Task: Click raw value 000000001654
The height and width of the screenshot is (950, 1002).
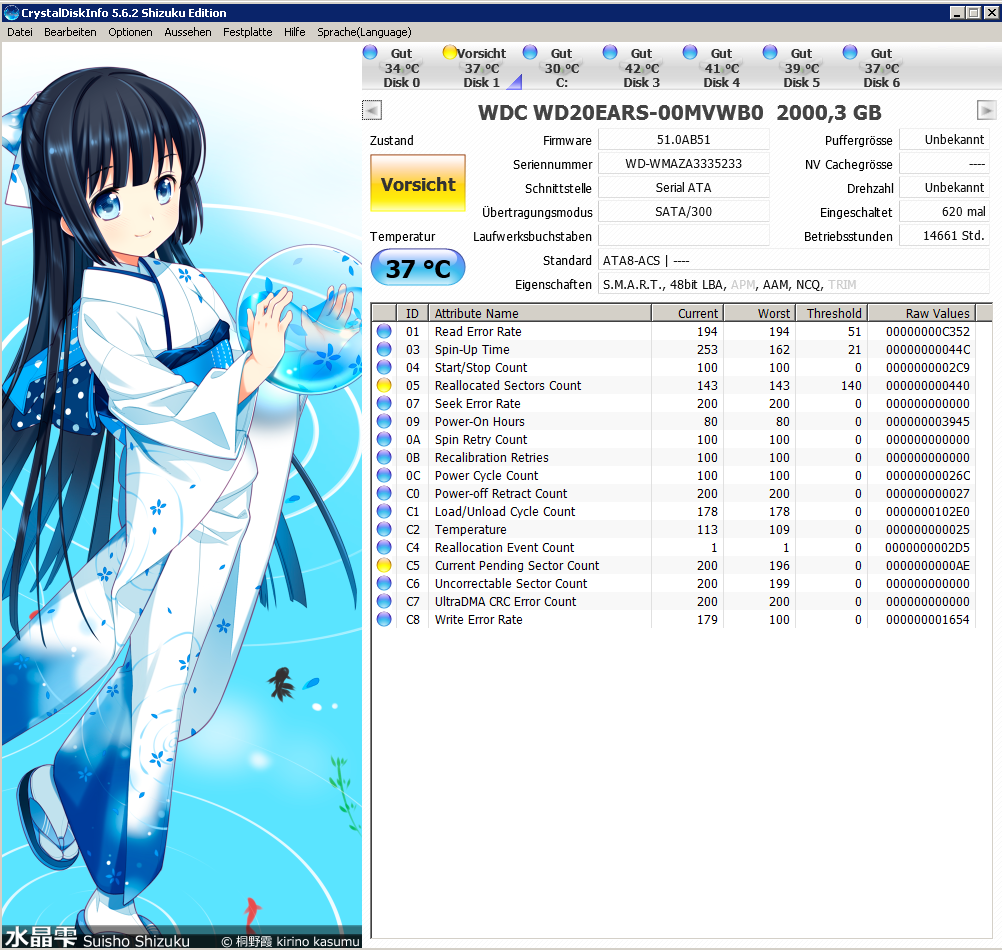Action: pyautogui.click(x=927, y=620)
